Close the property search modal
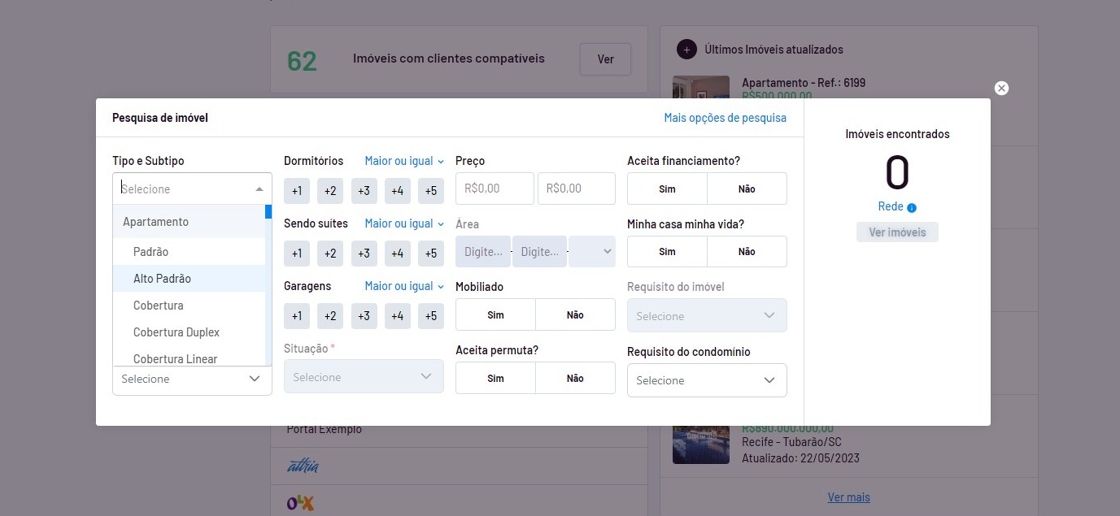The image size is (1120, 516). pos(1001,88)
